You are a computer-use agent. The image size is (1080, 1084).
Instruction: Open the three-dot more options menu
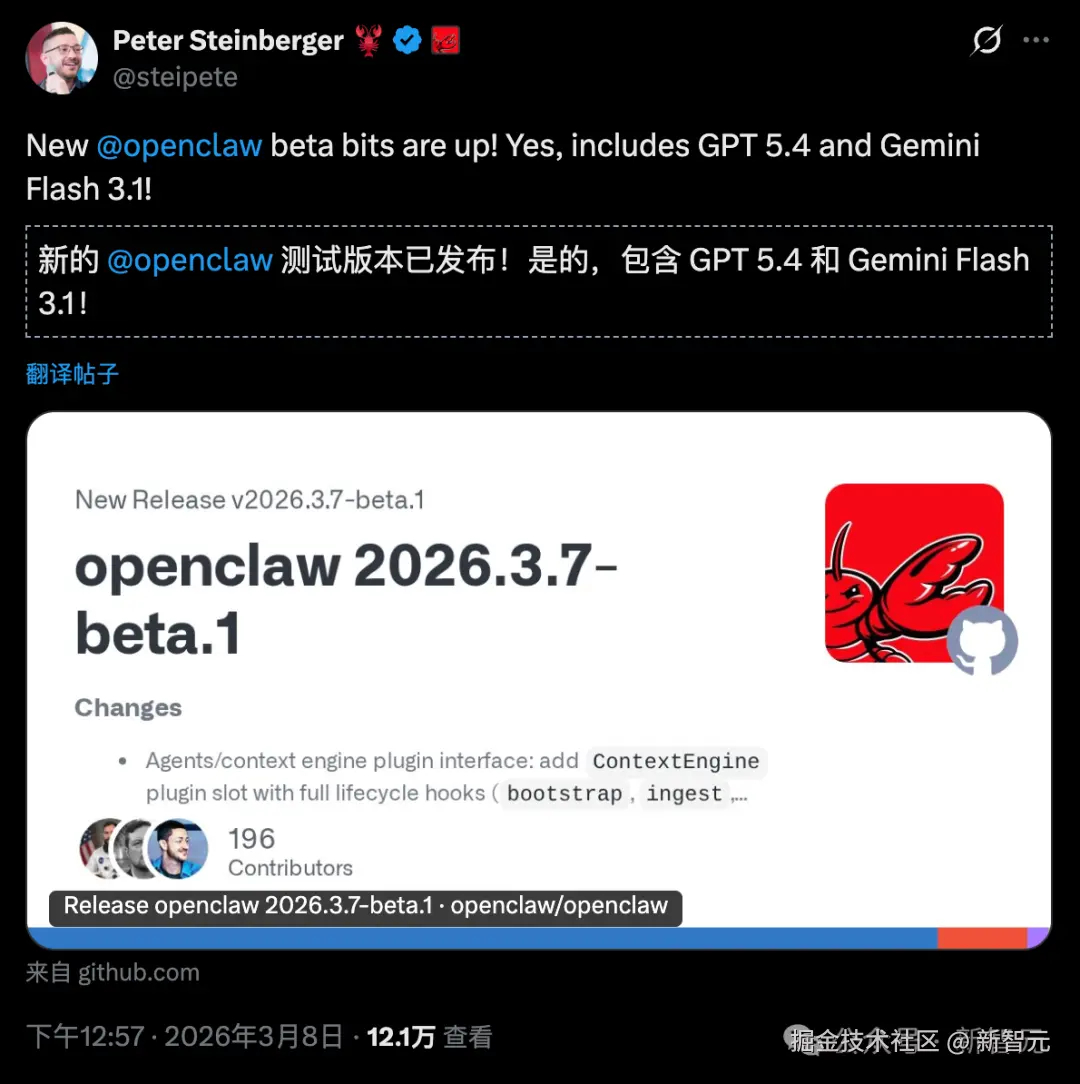(1036, 40)
